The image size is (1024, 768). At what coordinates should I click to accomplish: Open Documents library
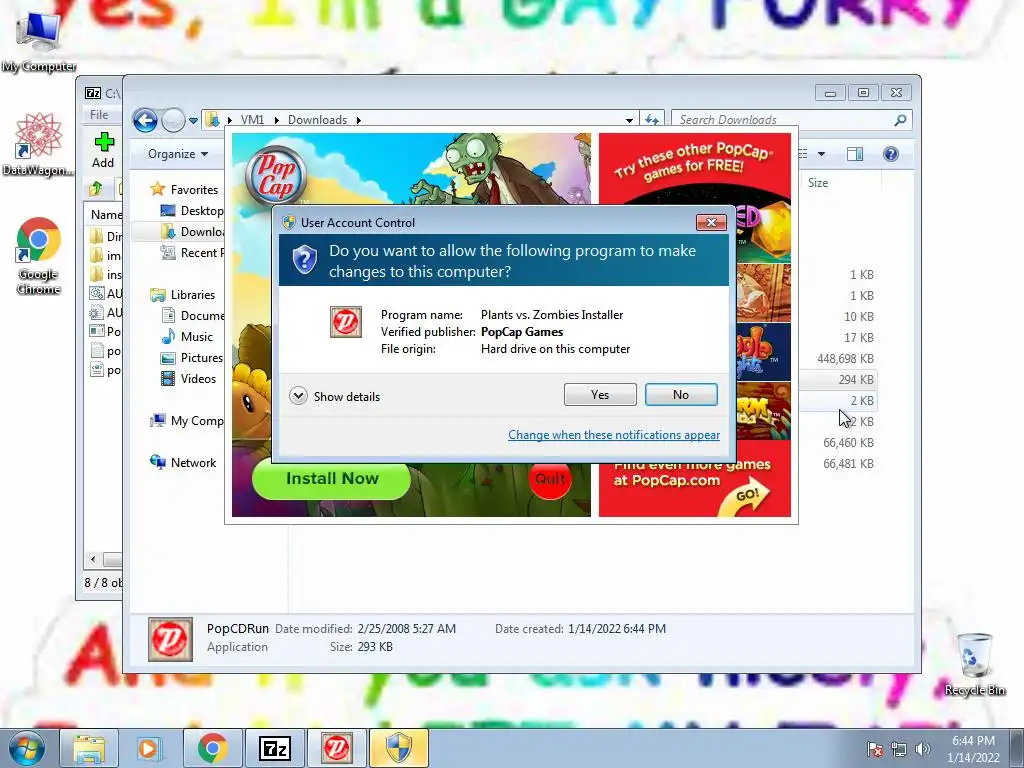coord(202,315)
